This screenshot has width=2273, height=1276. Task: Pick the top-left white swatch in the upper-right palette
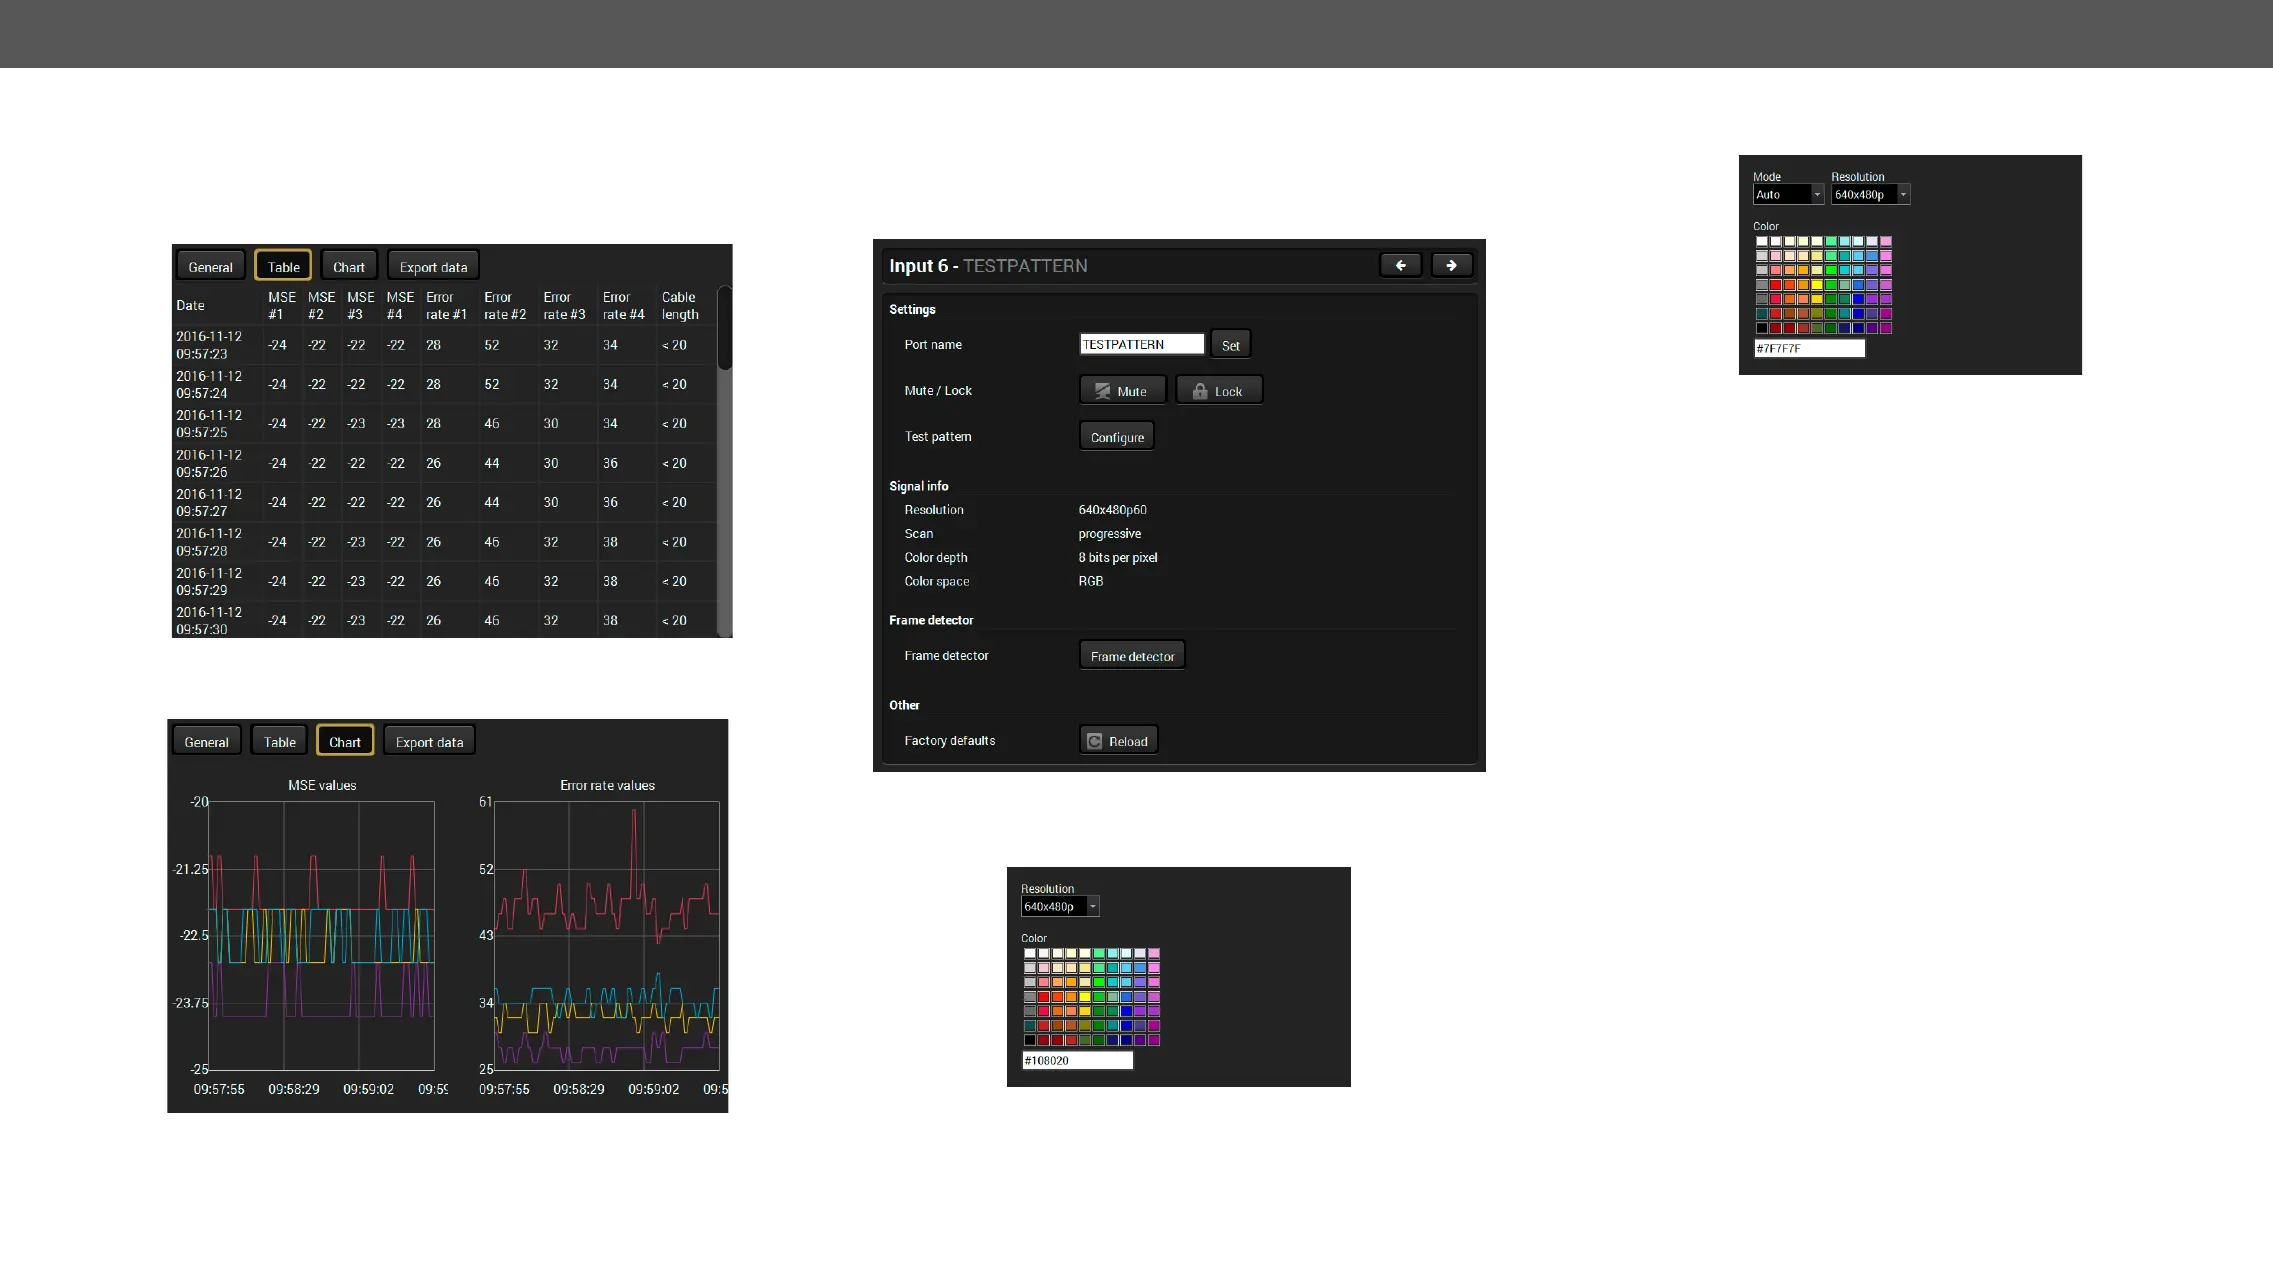point(1762,241)
